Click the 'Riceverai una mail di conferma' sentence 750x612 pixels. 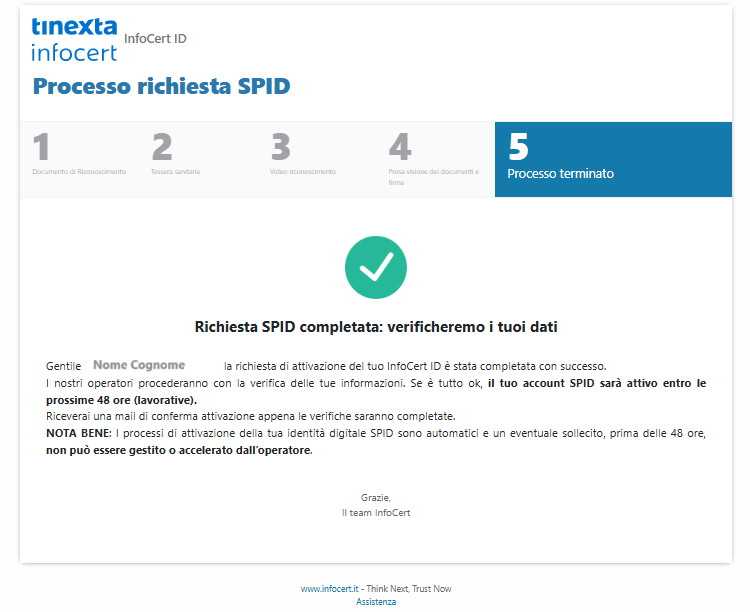pos(250,416)
